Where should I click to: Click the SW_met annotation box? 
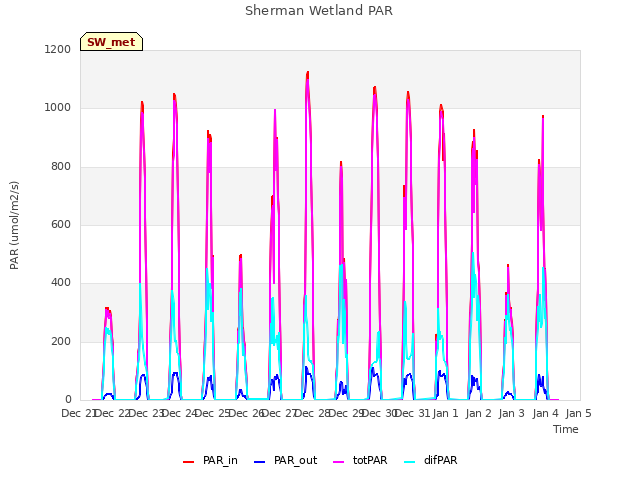(111, 42)
